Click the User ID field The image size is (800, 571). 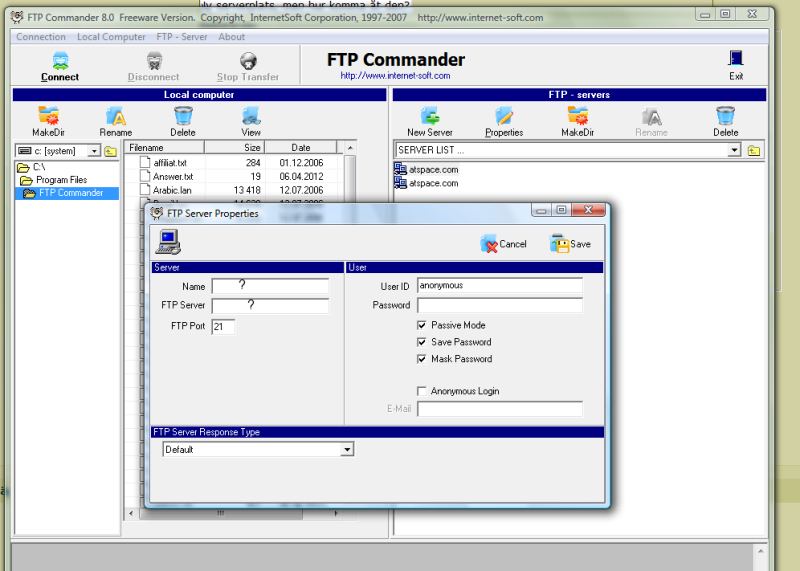[x=499, y=285]
